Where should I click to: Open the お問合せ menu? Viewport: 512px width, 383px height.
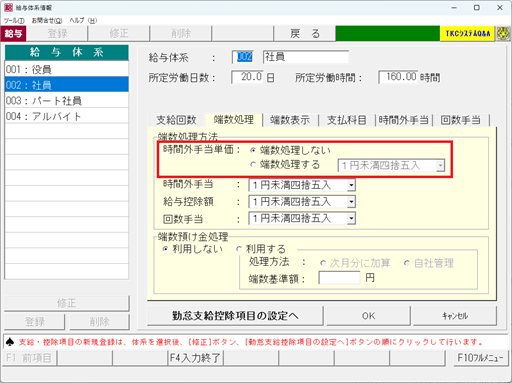(47, 21)
